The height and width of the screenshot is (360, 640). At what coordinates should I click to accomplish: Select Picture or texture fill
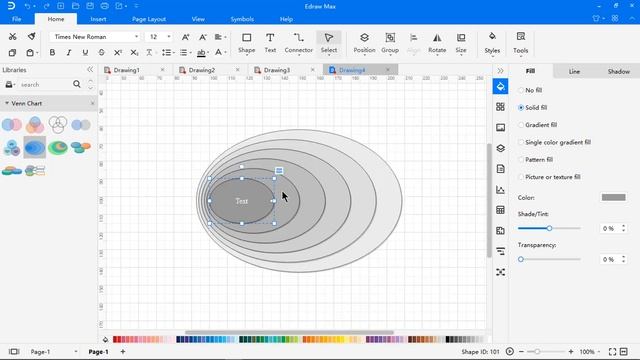(x=549, y=177)
